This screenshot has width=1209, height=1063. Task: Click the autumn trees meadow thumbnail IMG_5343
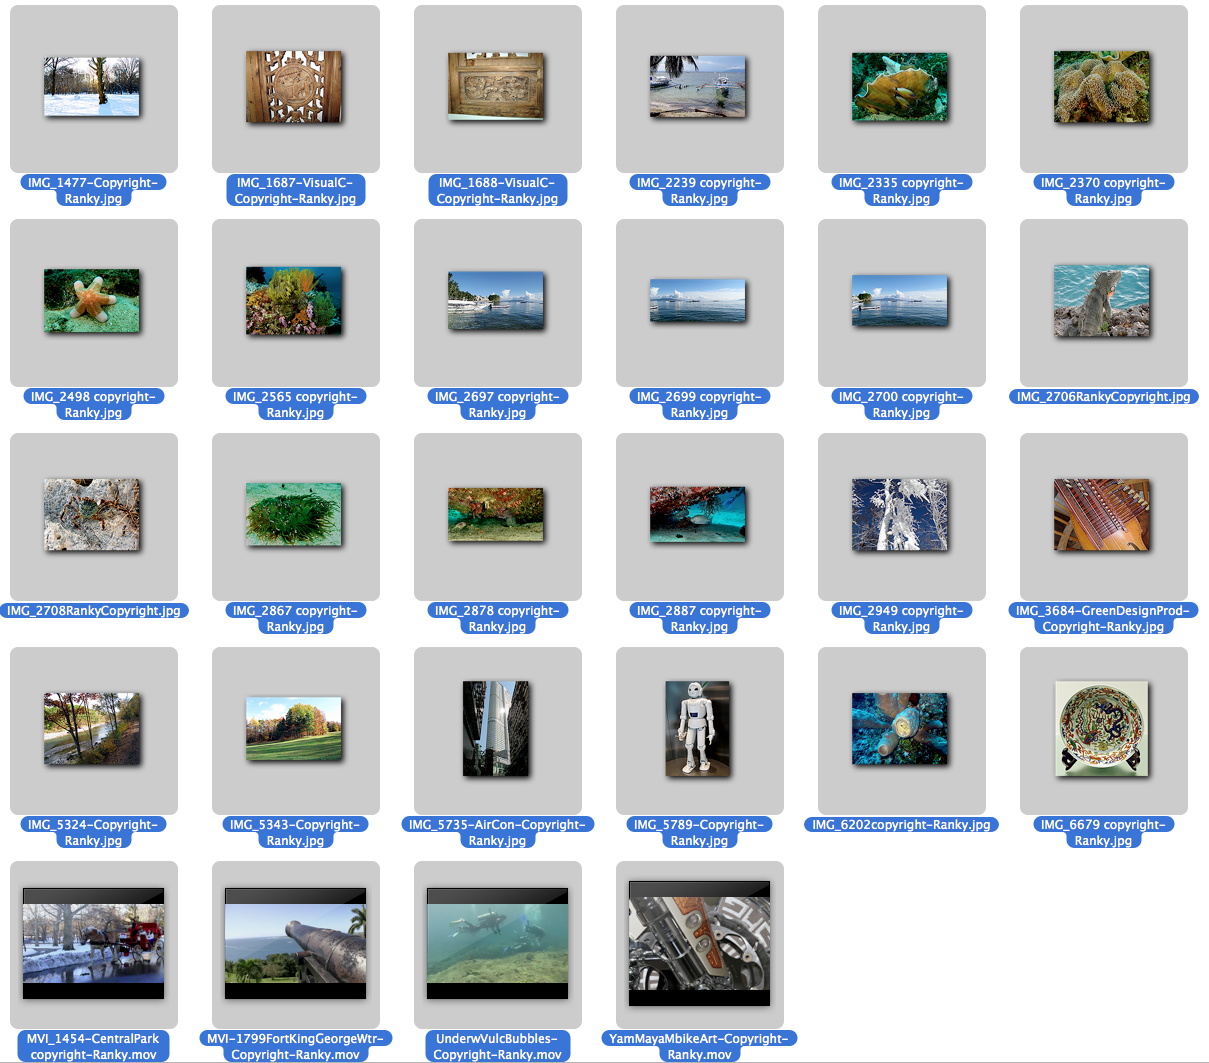point(295,729)
